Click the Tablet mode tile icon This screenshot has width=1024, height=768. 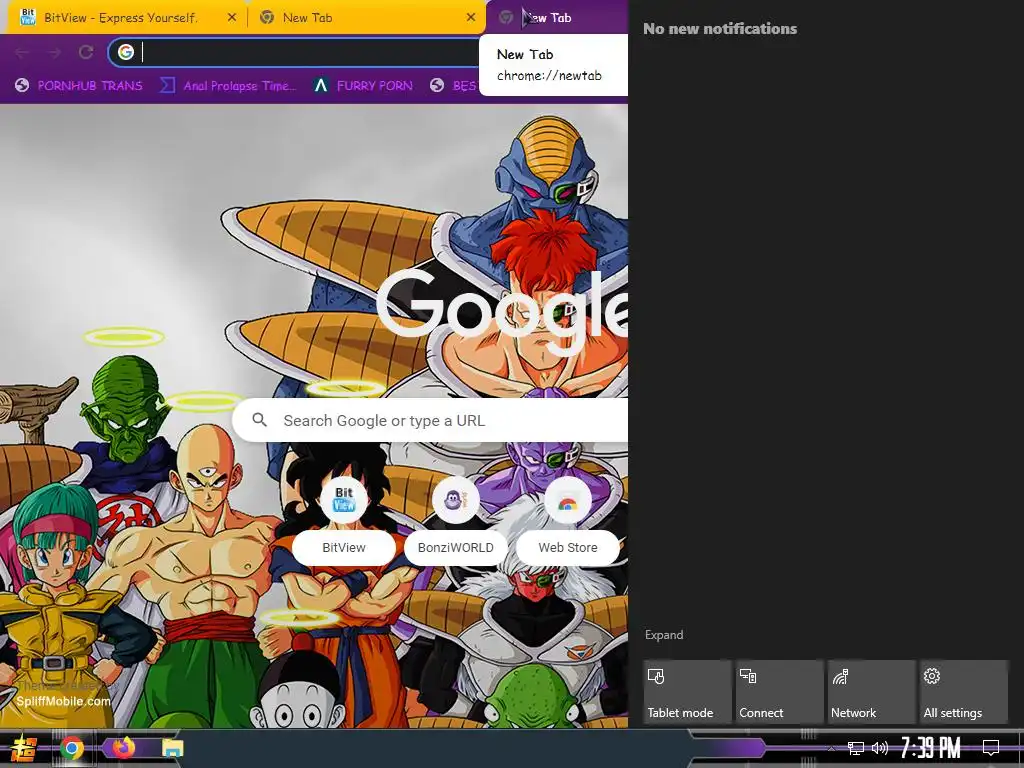(x=656, y=676)
